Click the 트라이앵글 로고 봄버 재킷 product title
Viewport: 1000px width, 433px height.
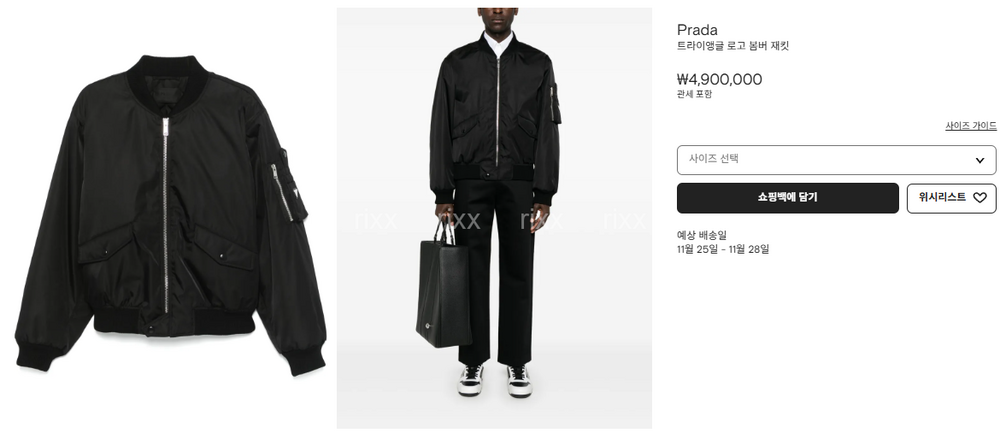pos(733,47)
